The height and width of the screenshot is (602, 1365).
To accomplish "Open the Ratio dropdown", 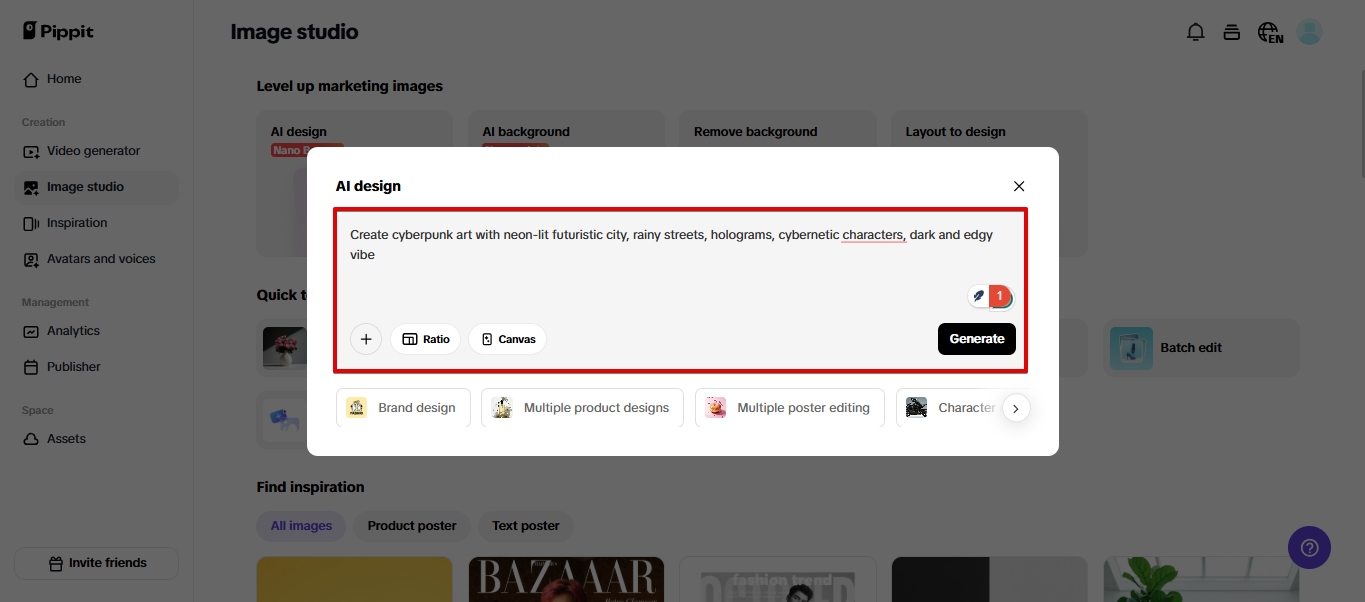I will click(x=426, y=339).
